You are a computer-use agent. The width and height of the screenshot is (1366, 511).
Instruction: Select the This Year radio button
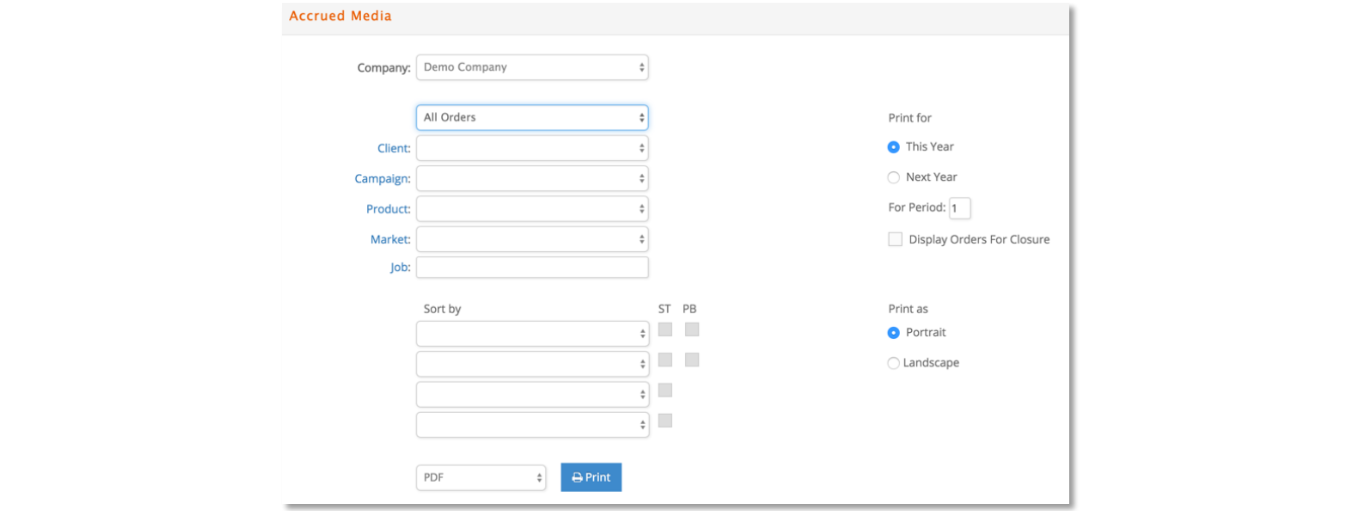(x=894, y=147)
